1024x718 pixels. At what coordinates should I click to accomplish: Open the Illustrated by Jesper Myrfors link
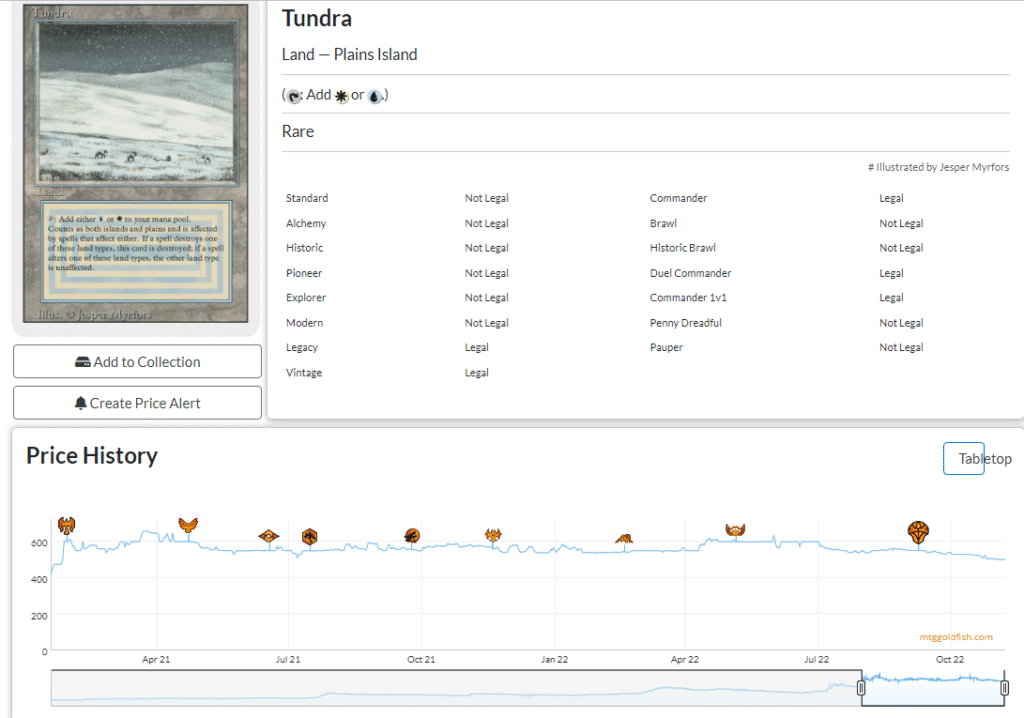pos(938,168)
